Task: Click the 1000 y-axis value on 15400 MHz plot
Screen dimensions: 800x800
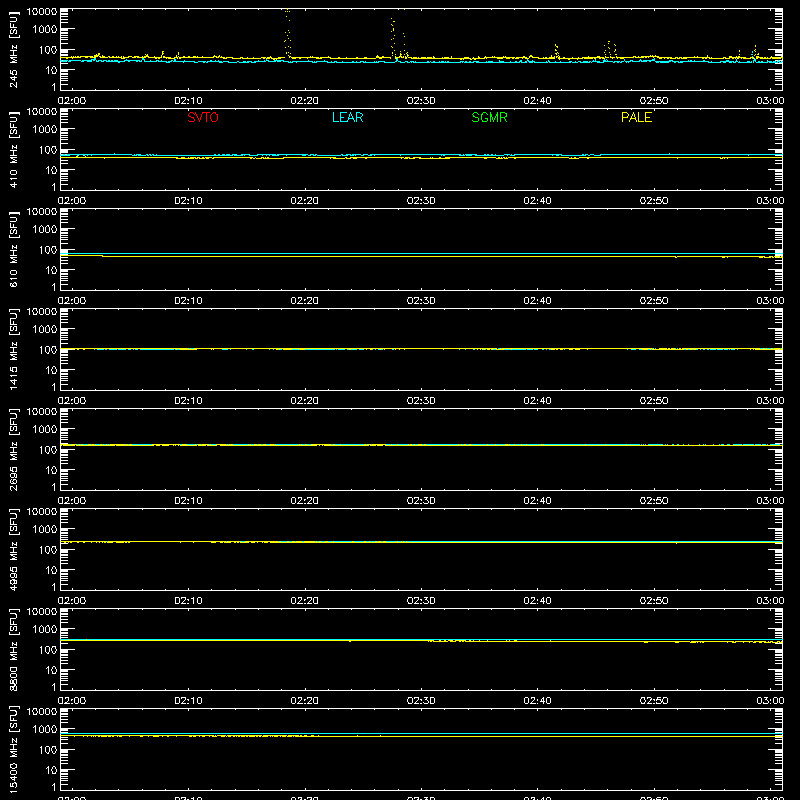Action: click(45, 730)
